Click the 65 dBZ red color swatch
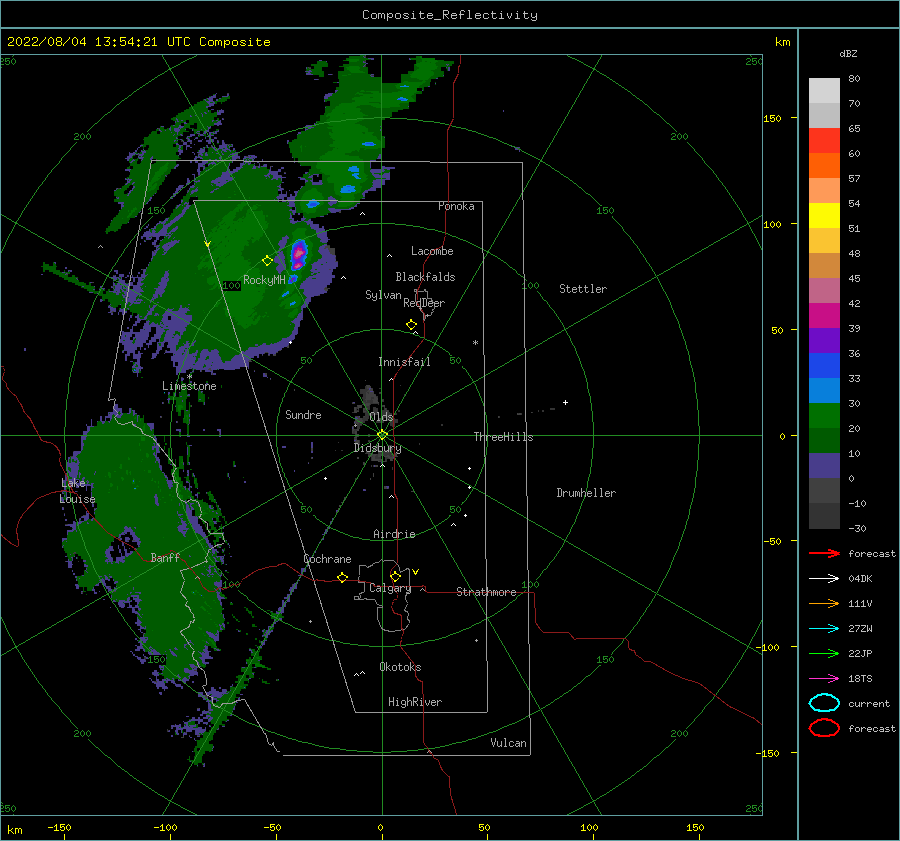This screenshot has height=841, width=900. click(x=824, y=140)
